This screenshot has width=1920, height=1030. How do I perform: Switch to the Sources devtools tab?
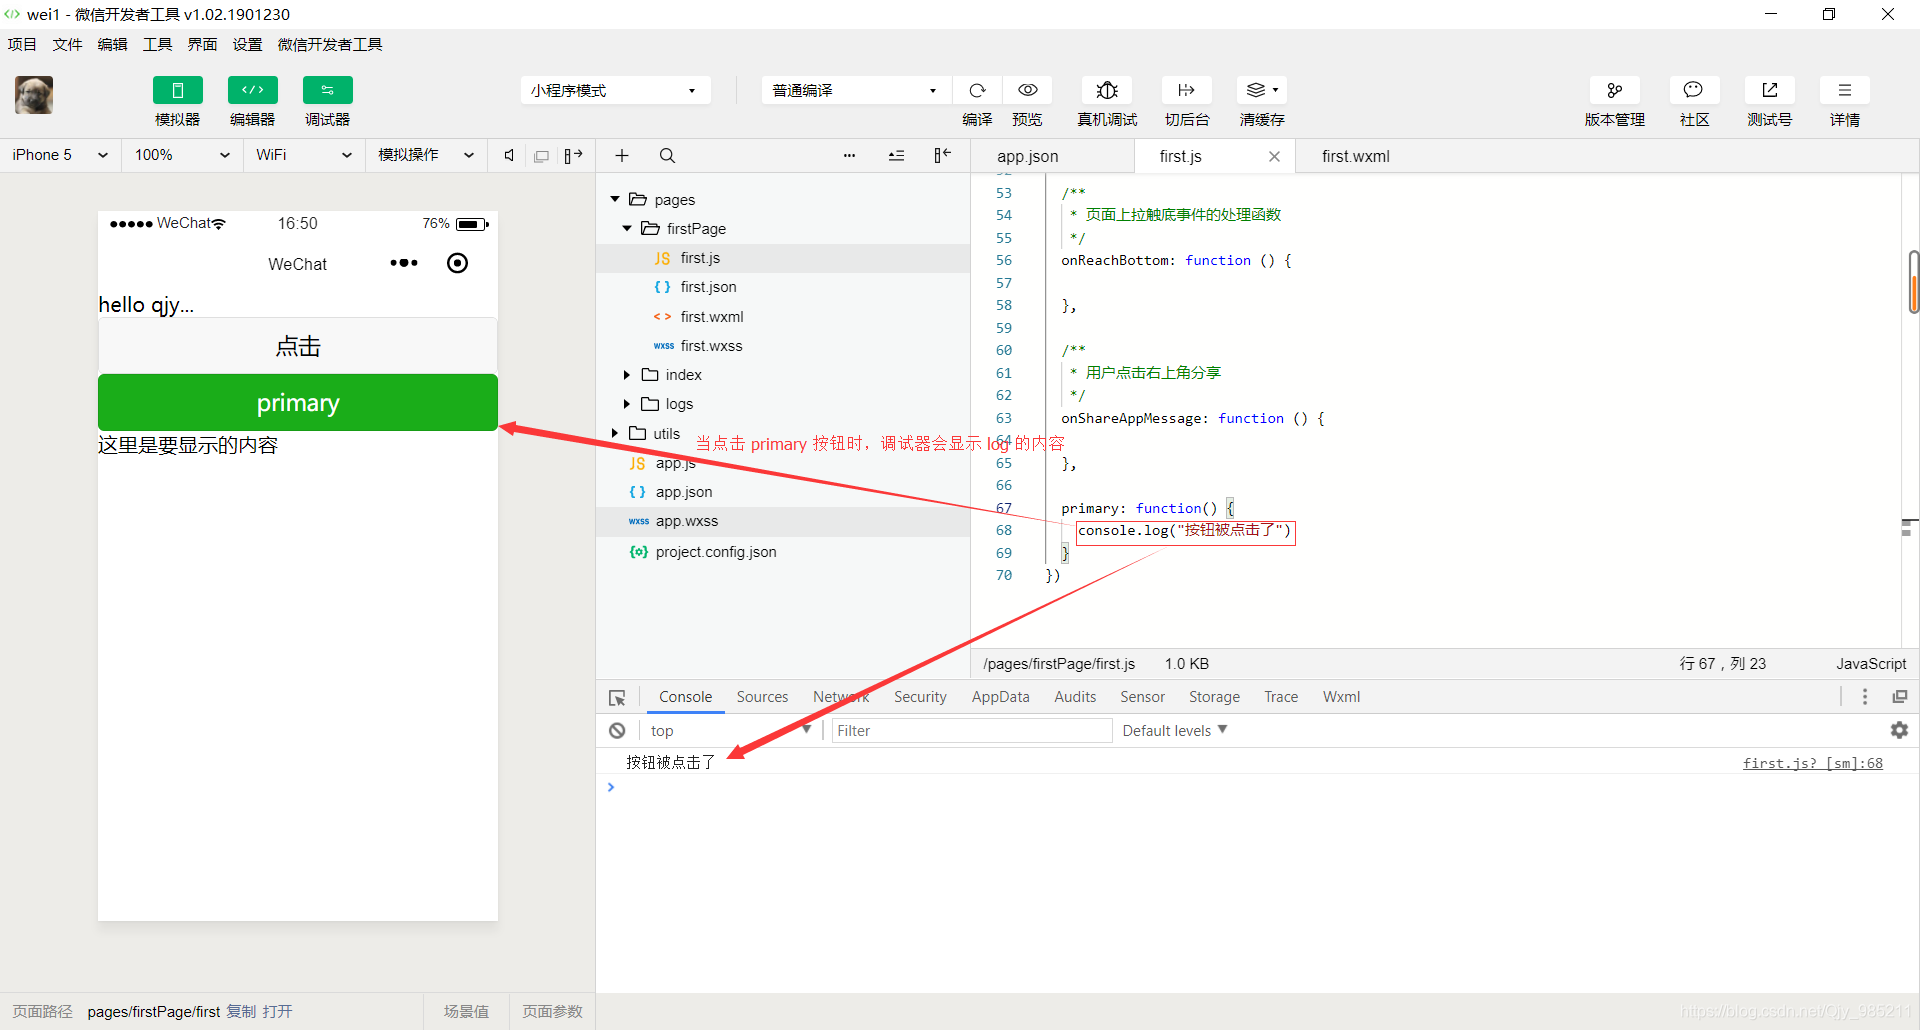click(x=762, y=697)
